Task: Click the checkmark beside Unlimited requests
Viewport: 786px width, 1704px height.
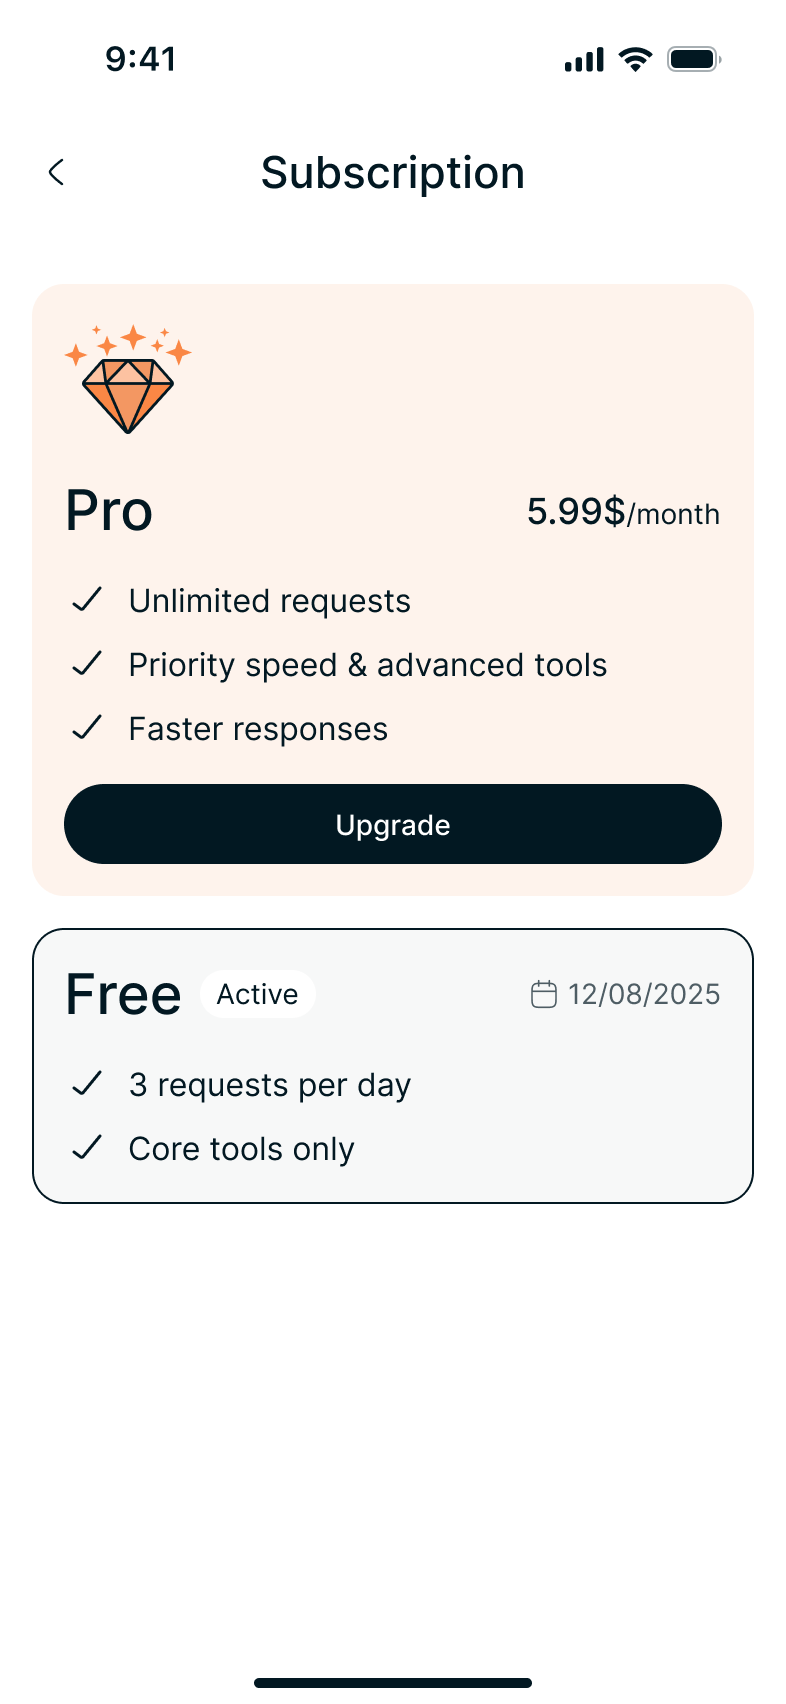Action: (88, 600)
